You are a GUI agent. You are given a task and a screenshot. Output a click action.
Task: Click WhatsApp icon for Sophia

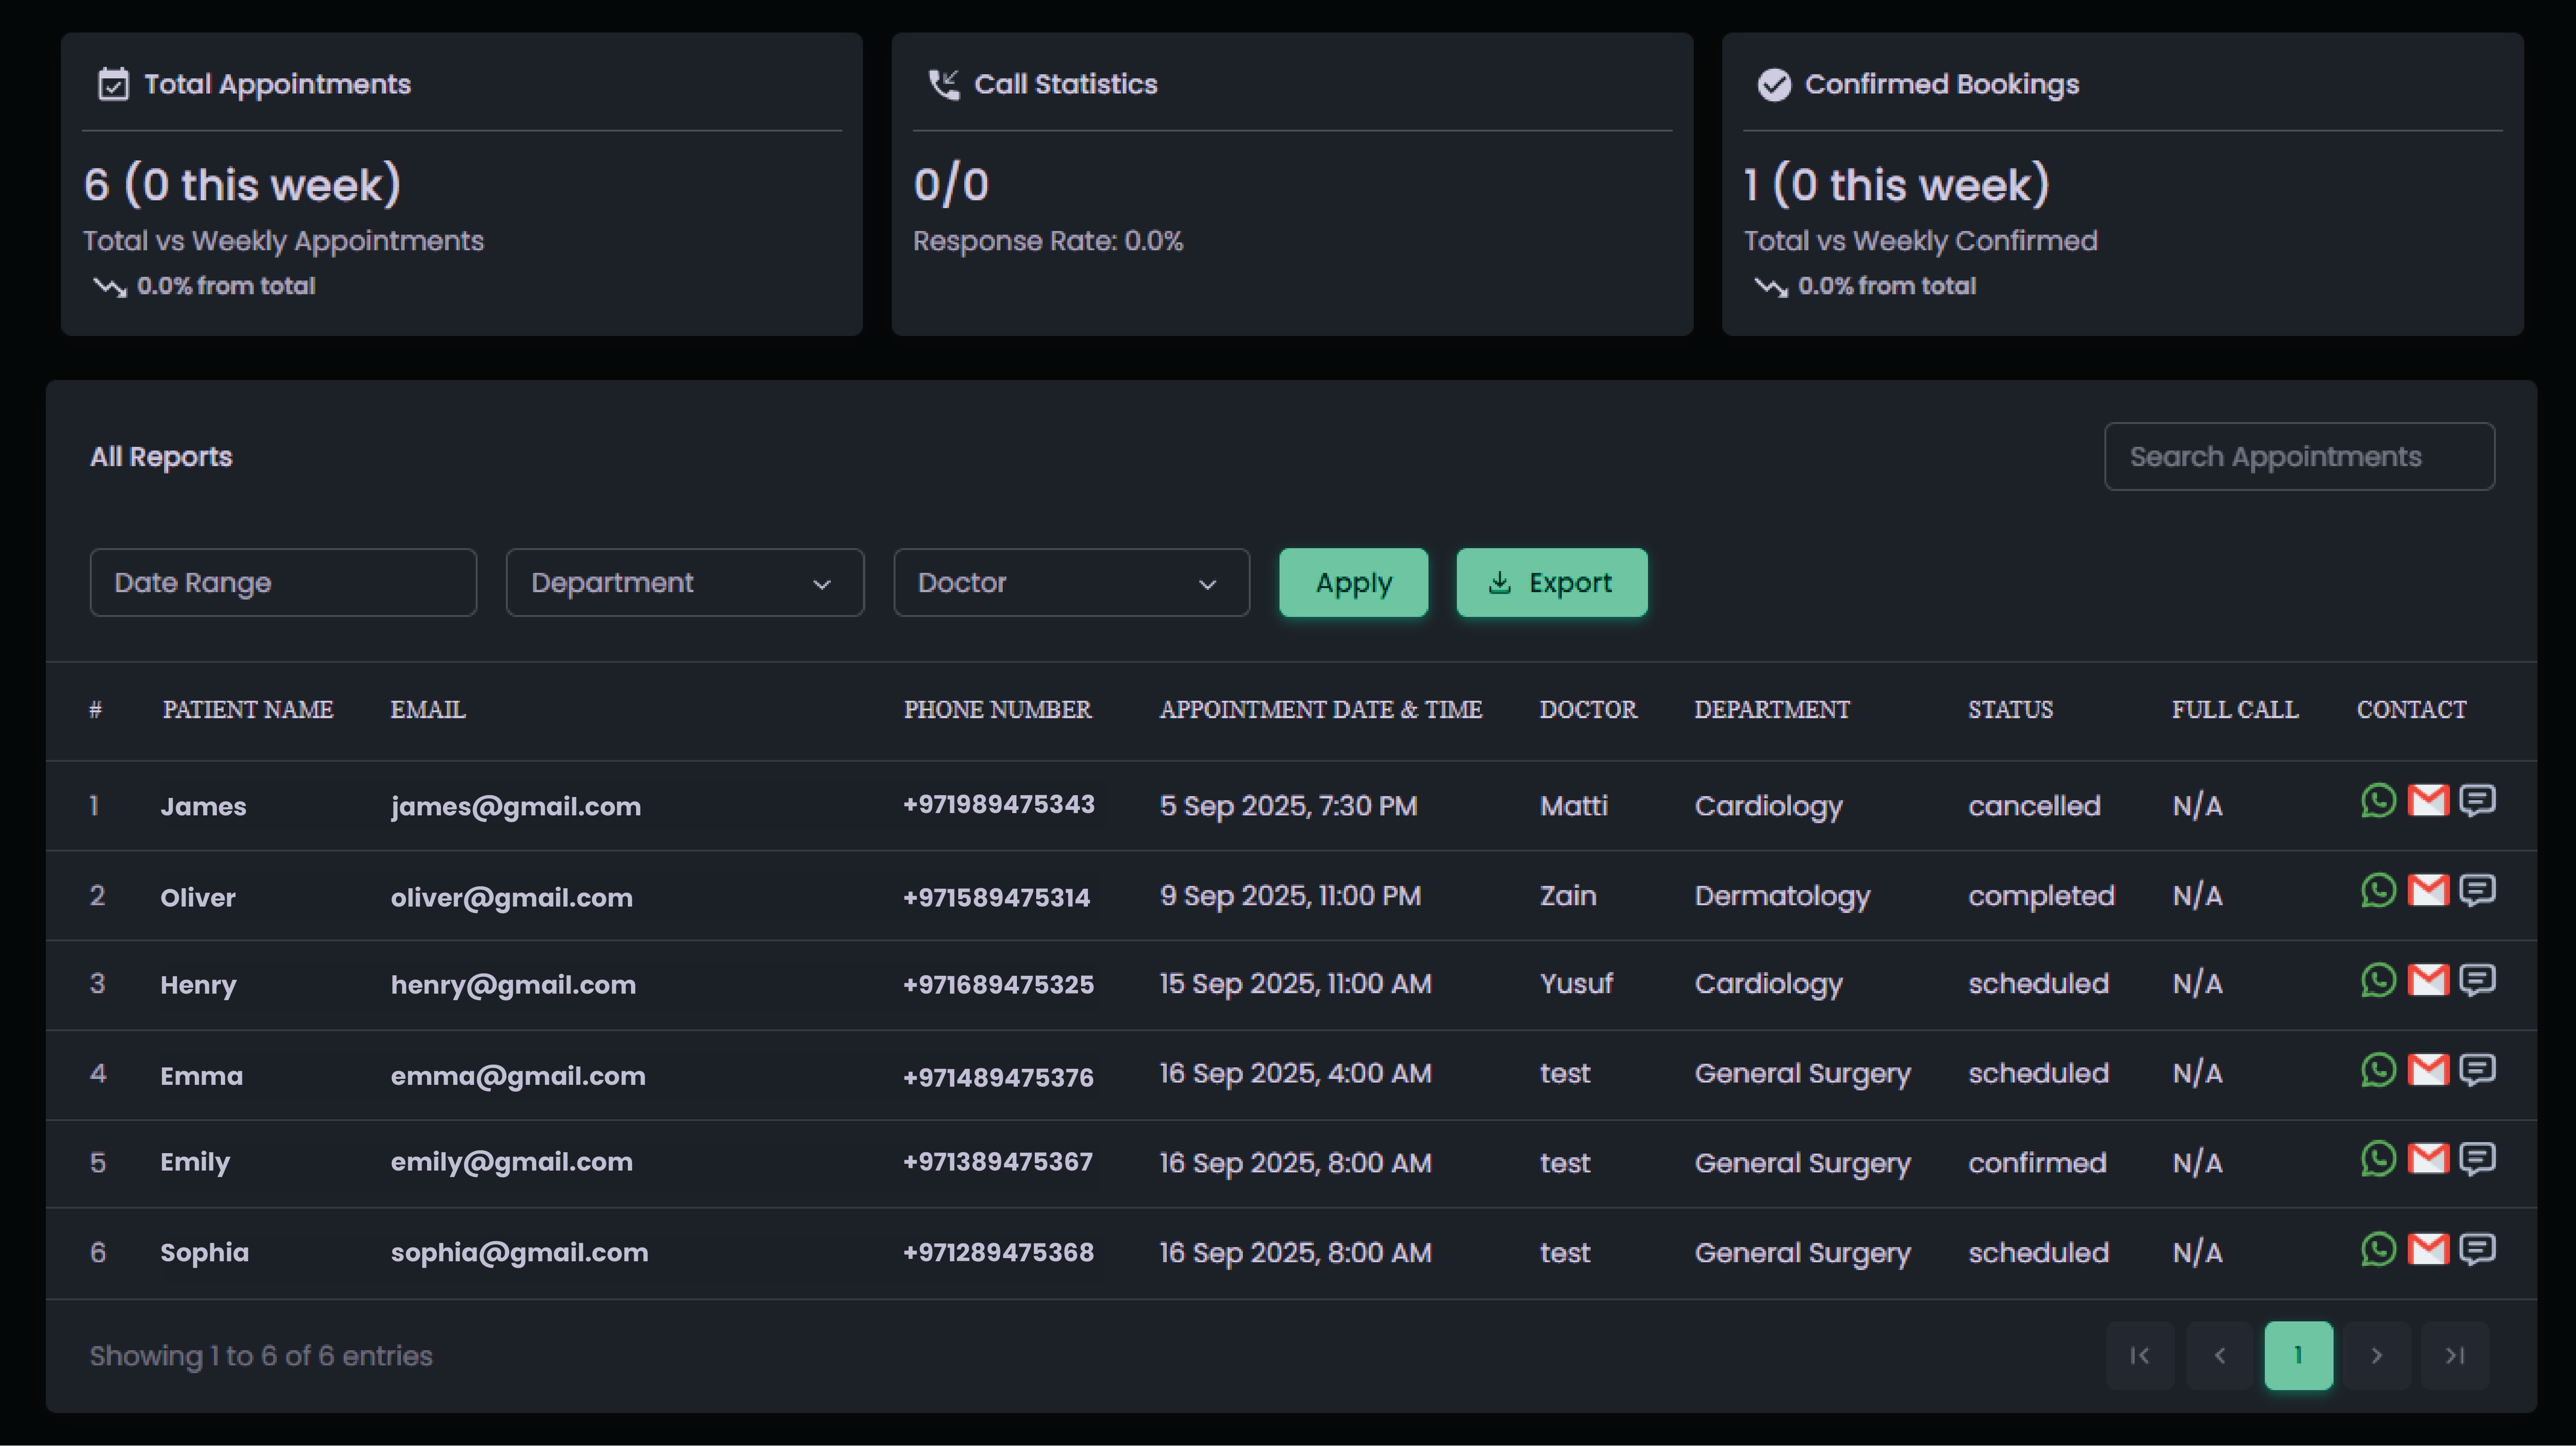(2378, 1249)
